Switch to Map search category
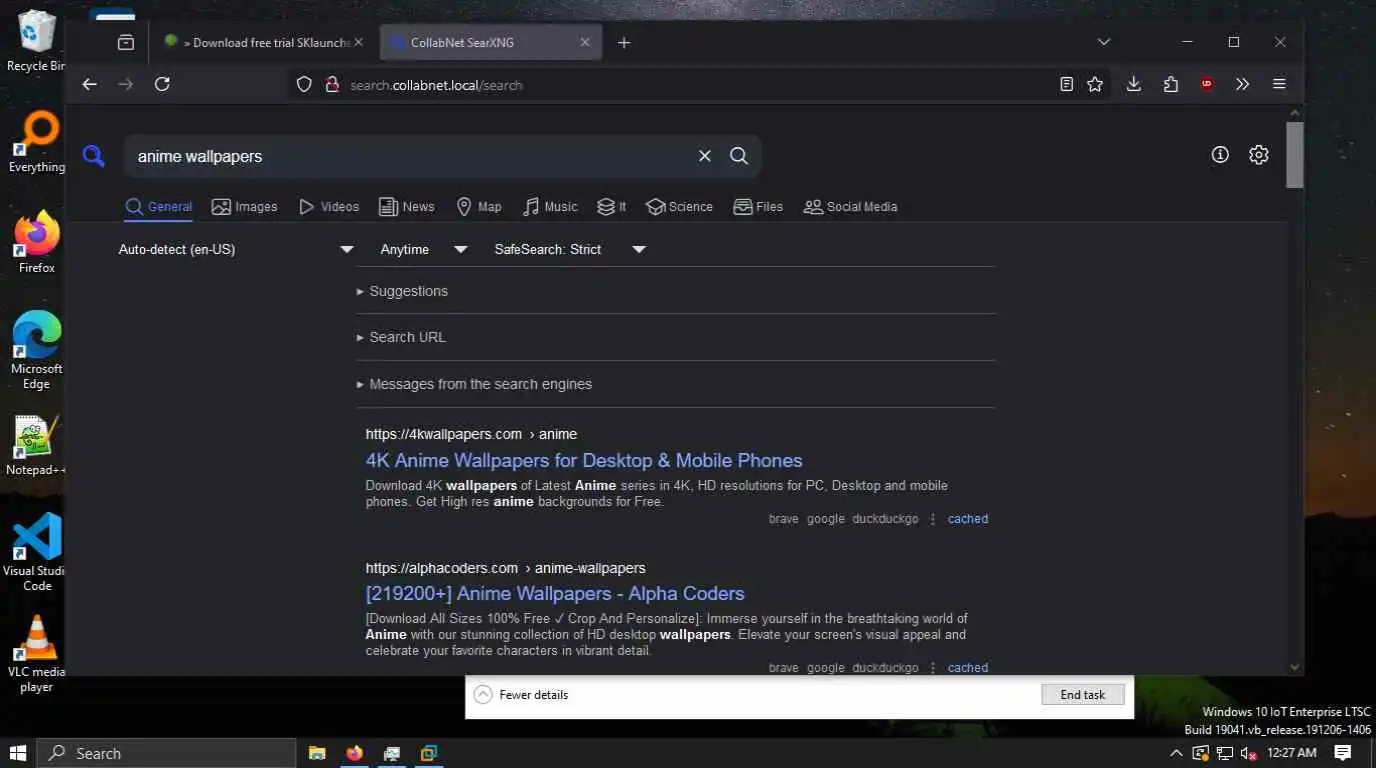The height and width of the screenshot is (768, 1376). pos(478,207)
